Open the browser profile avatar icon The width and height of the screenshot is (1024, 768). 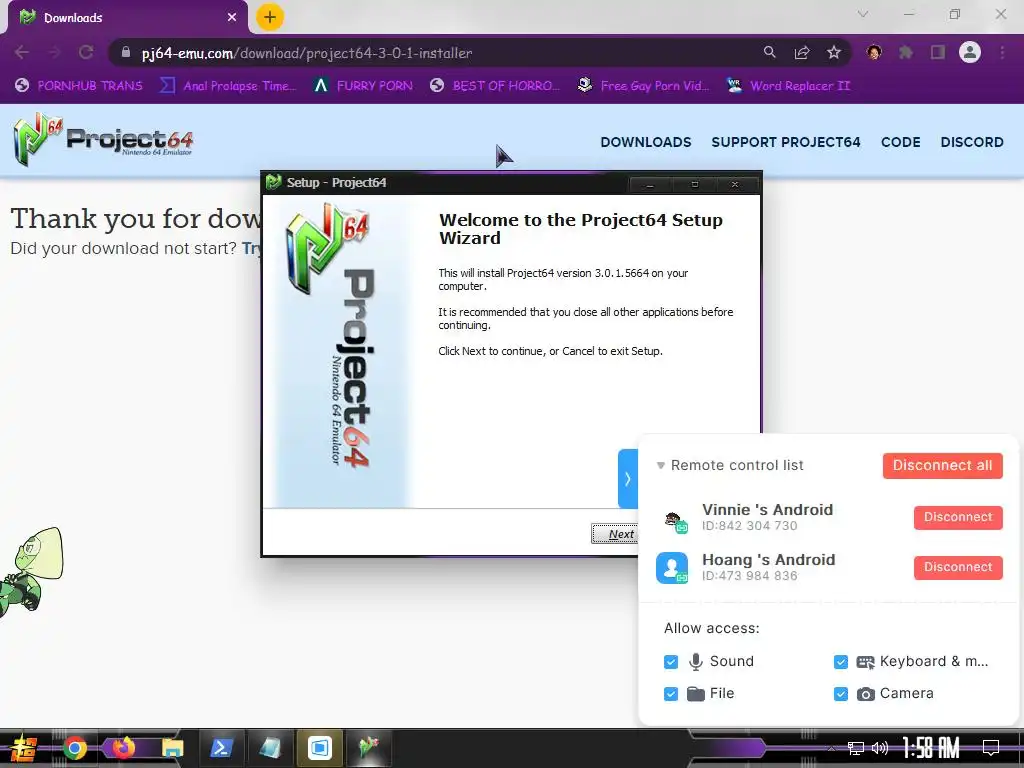[970, 52]
